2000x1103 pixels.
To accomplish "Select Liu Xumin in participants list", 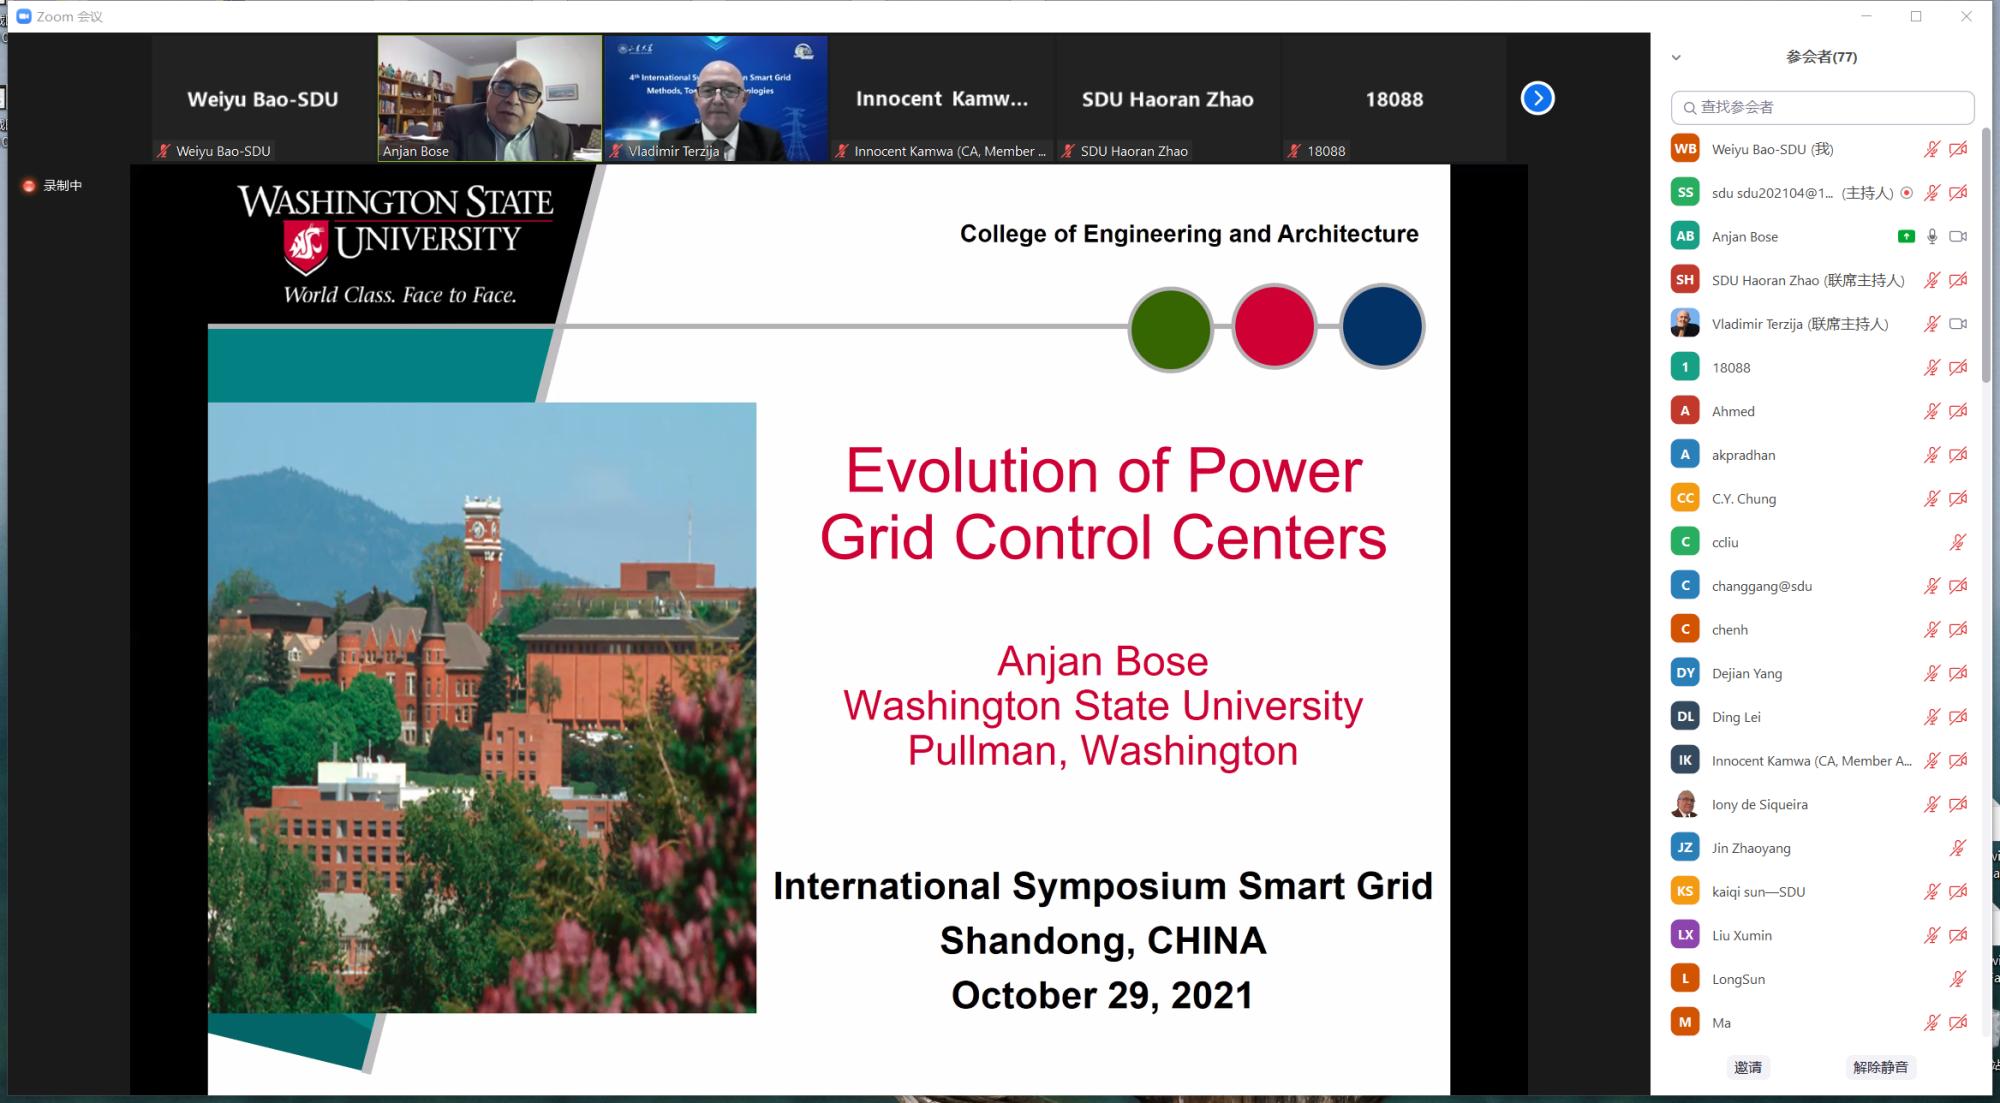I will point(1741,935).
